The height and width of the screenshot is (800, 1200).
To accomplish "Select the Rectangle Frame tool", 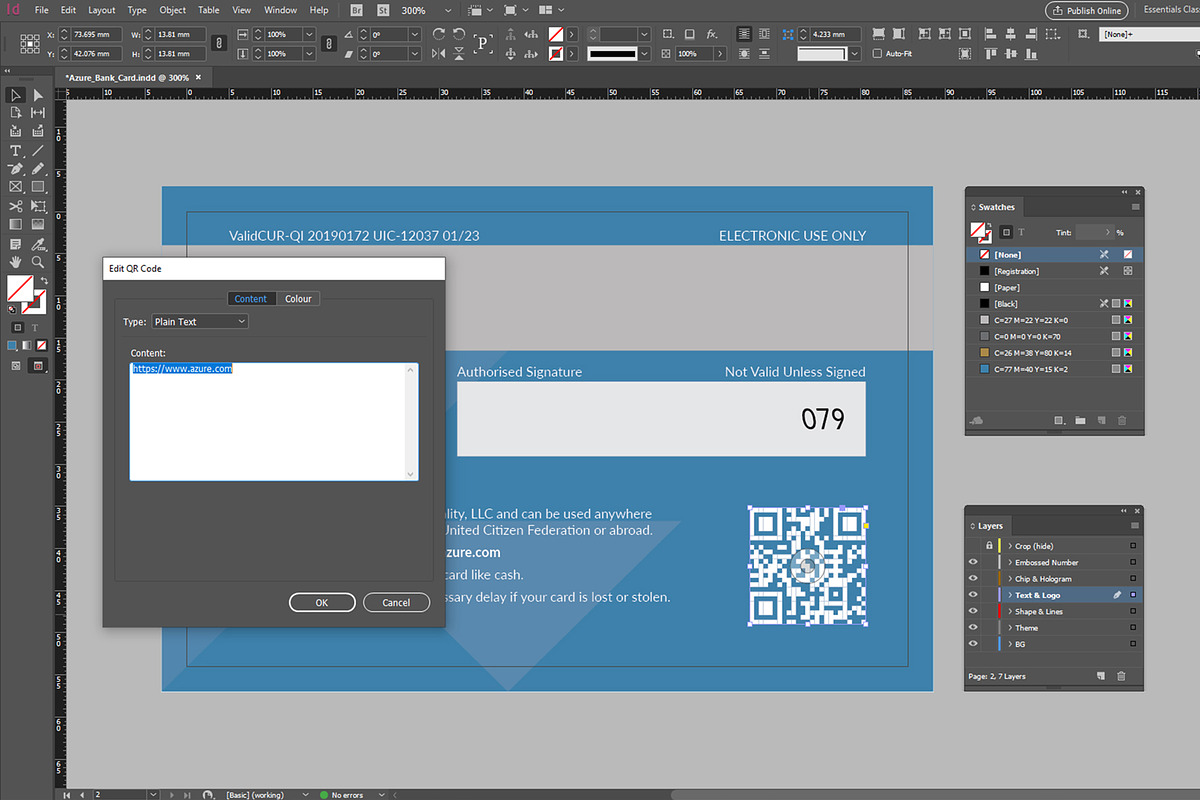I will tap(15, 187).
